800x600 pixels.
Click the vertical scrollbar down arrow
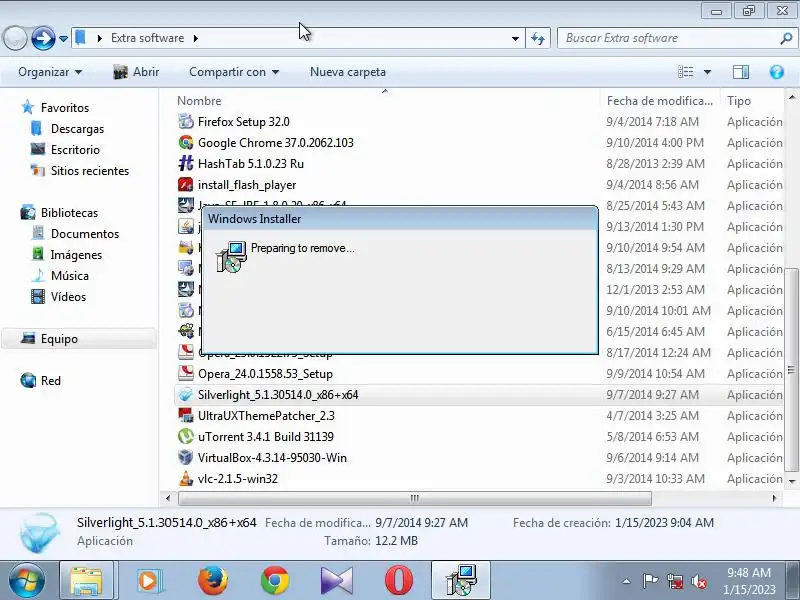(x=792, y=481)
